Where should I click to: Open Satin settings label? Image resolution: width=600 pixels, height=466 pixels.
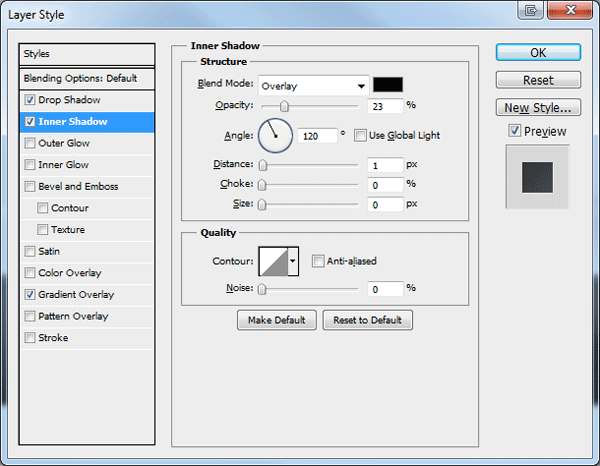49,251
